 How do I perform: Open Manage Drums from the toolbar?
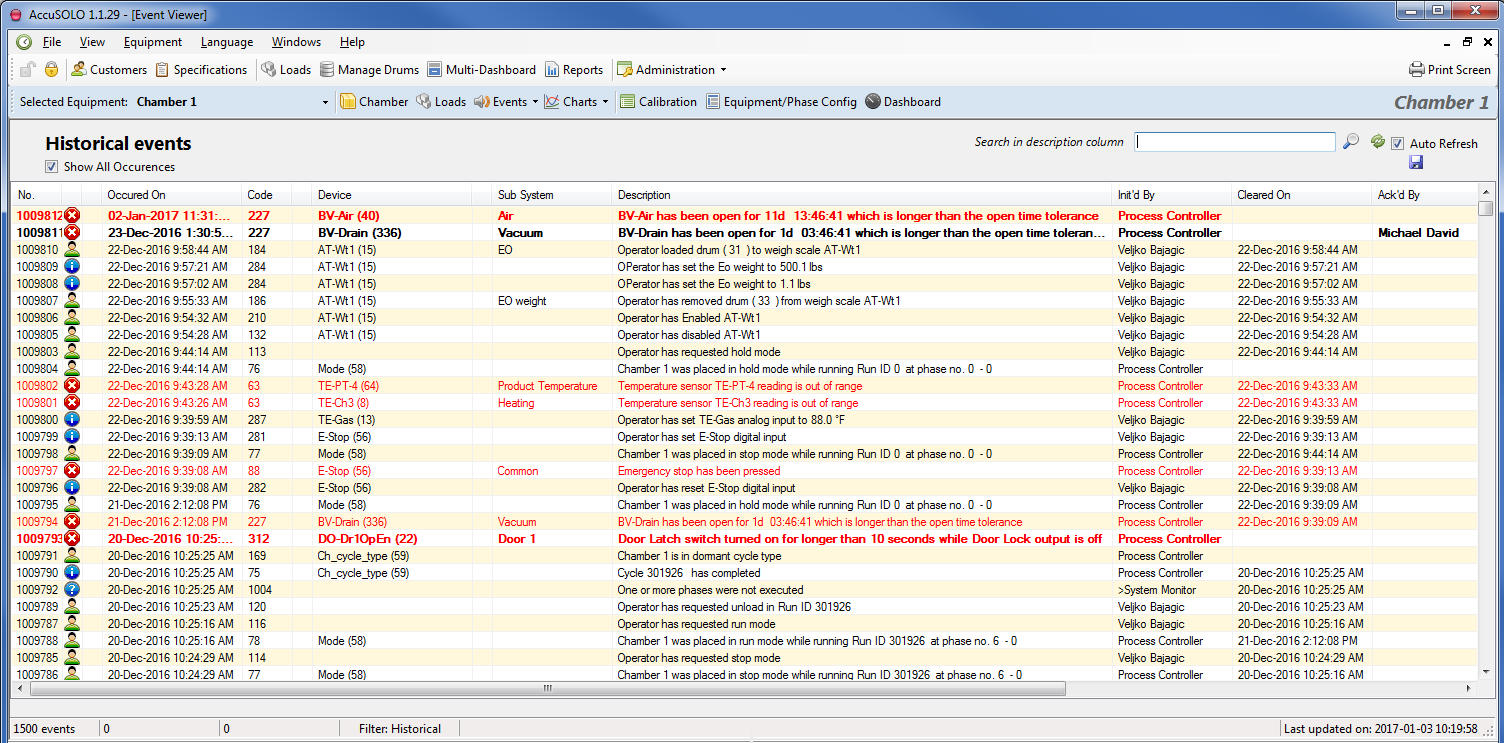pyautogui.click(x=366, y=70)
